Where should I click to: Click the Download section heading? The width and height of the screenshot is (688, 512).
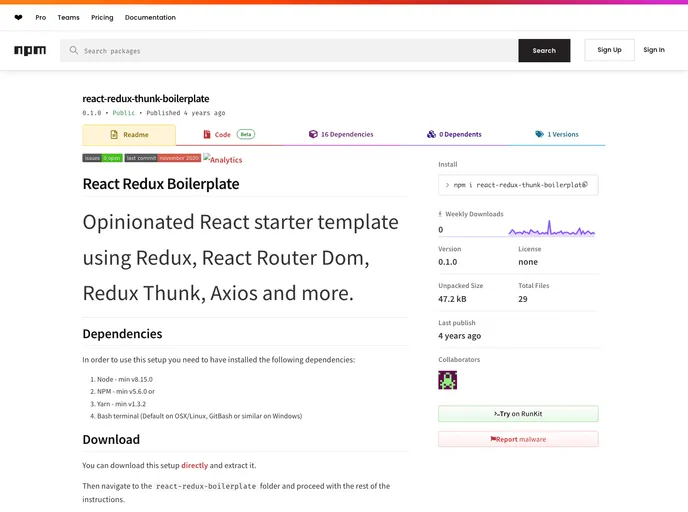(111, 440)
